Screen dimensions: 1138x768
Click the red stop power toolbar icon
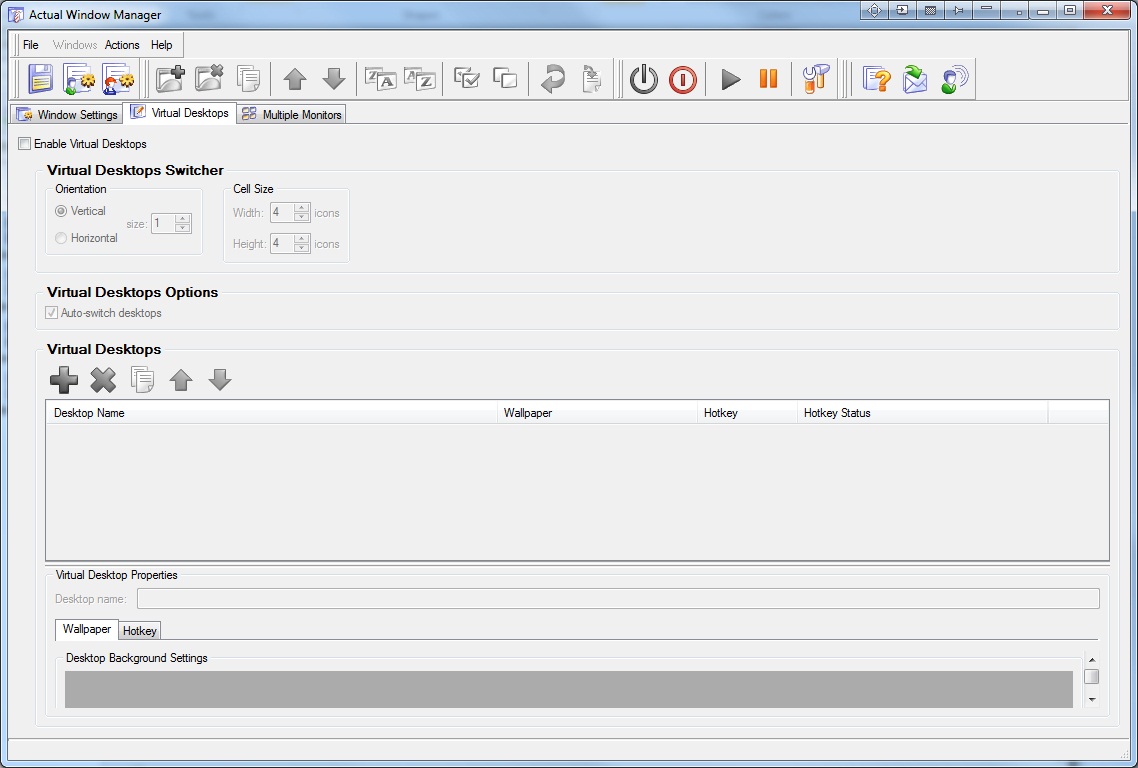point(683,79)
